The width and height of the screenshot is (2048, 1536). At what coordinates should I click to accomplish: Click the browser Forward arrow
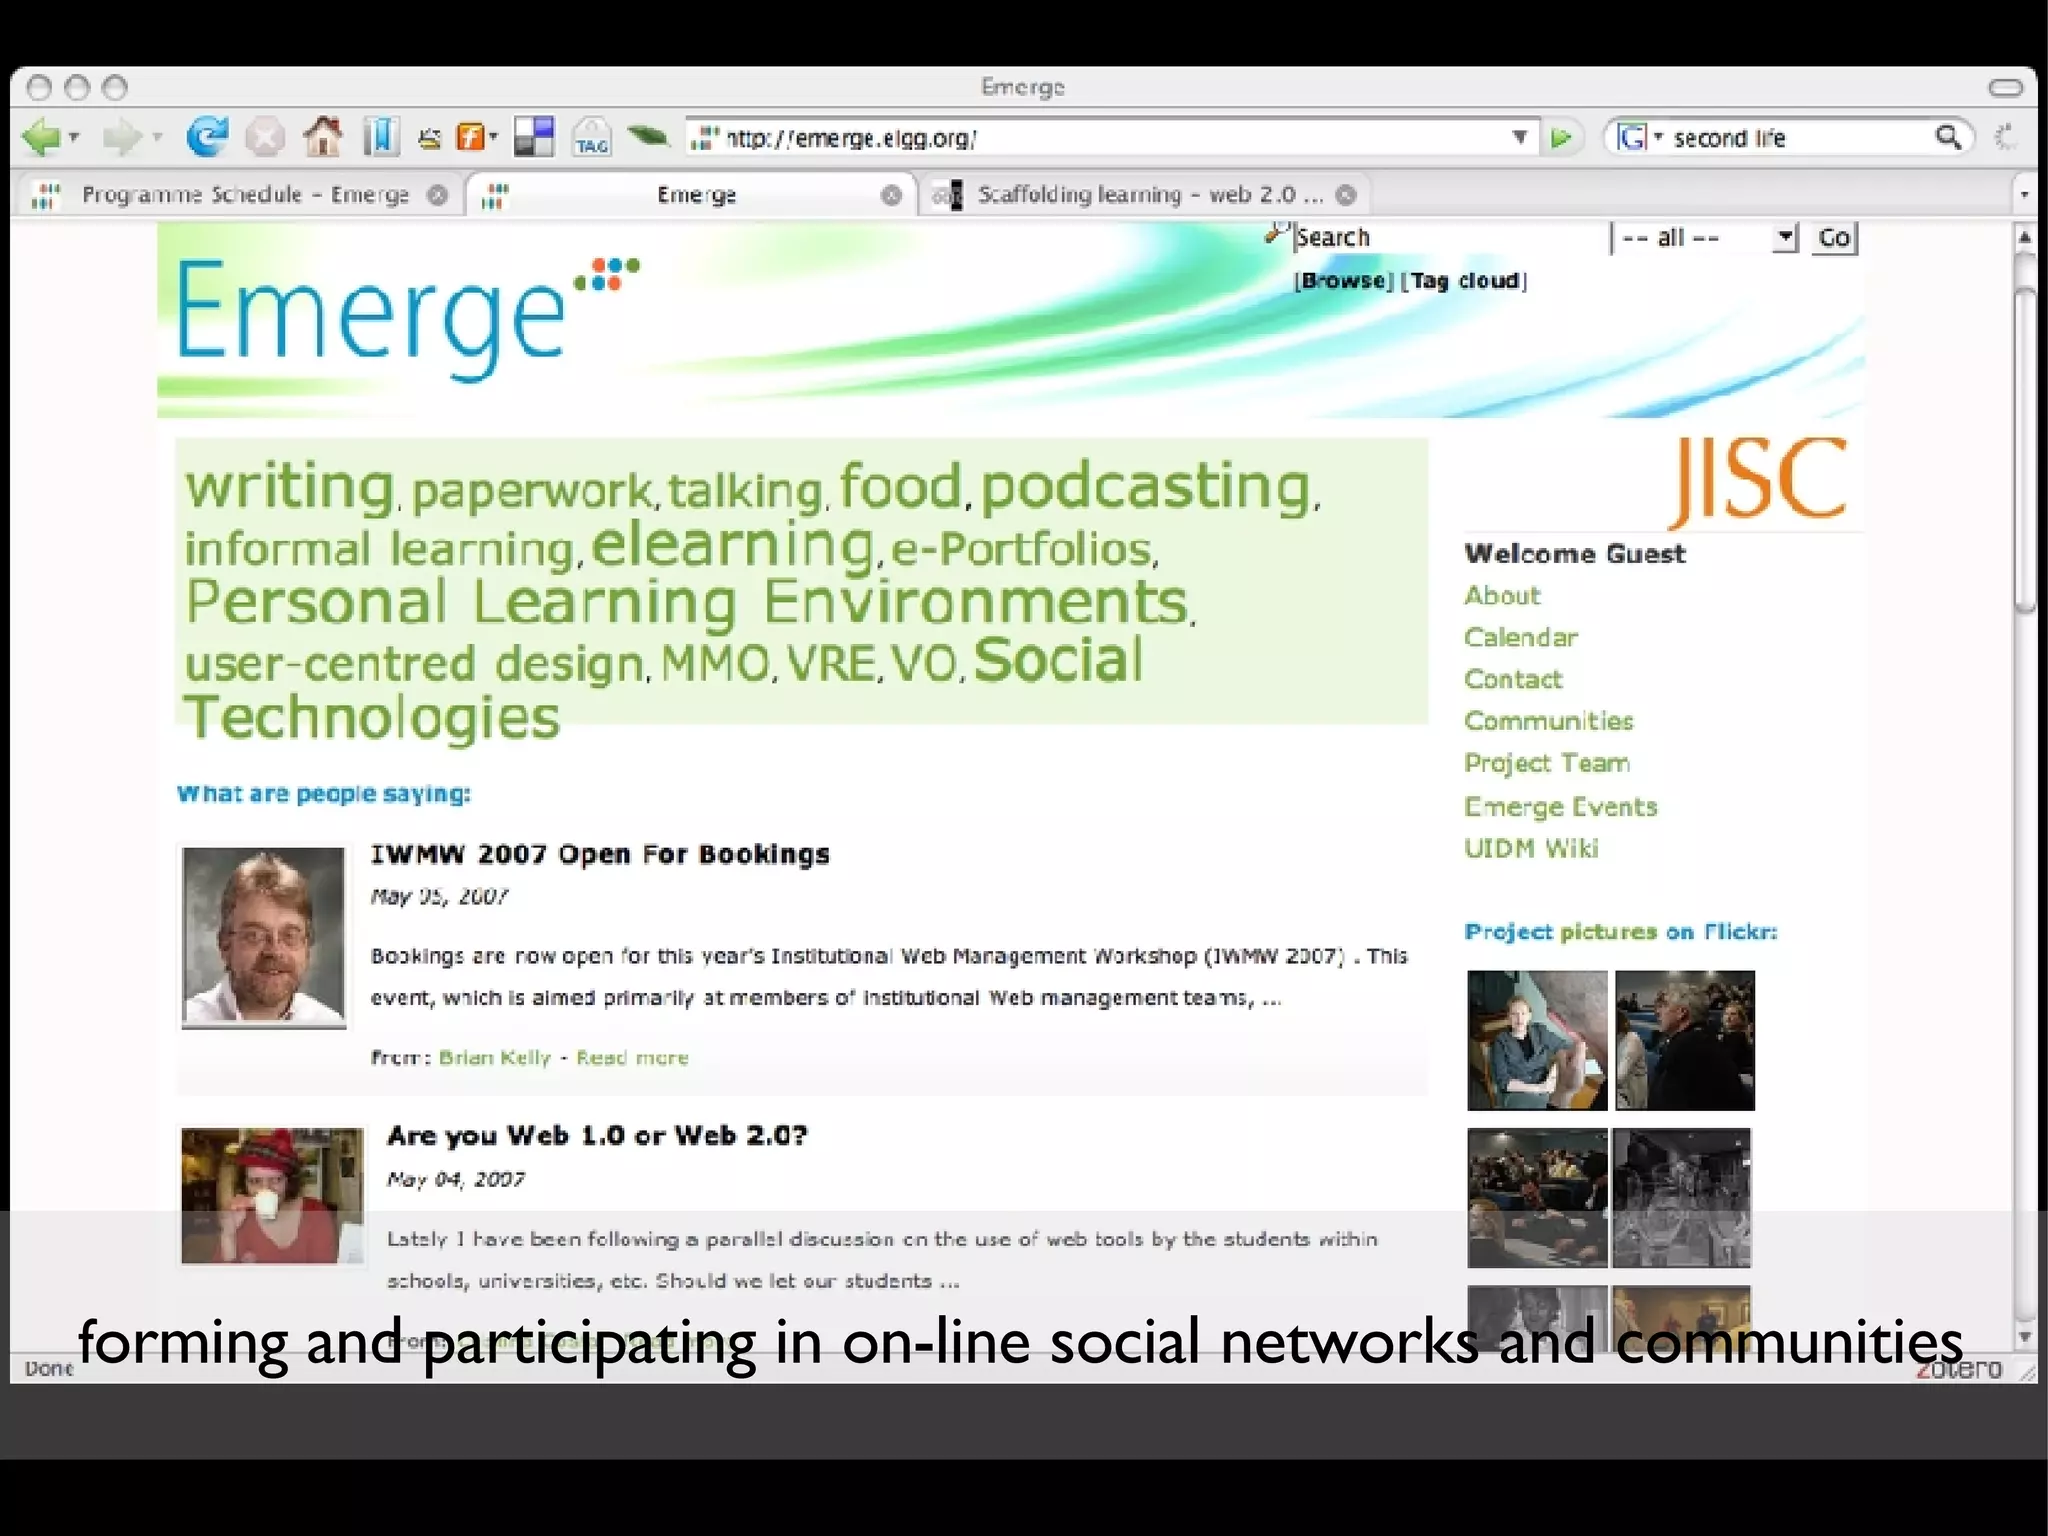tap(122, 137)
